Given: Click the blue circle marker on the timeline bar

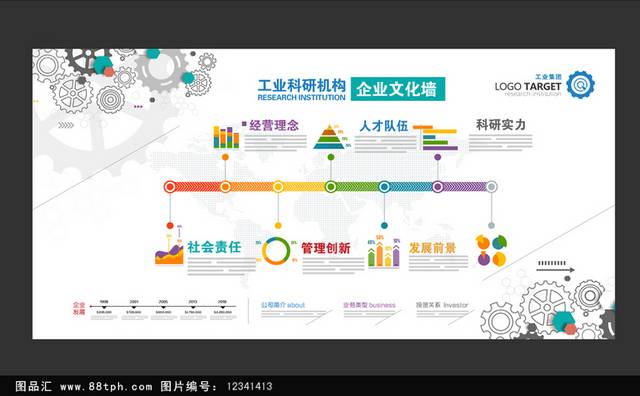Looking at the screenshot, I should click(384, 187).
